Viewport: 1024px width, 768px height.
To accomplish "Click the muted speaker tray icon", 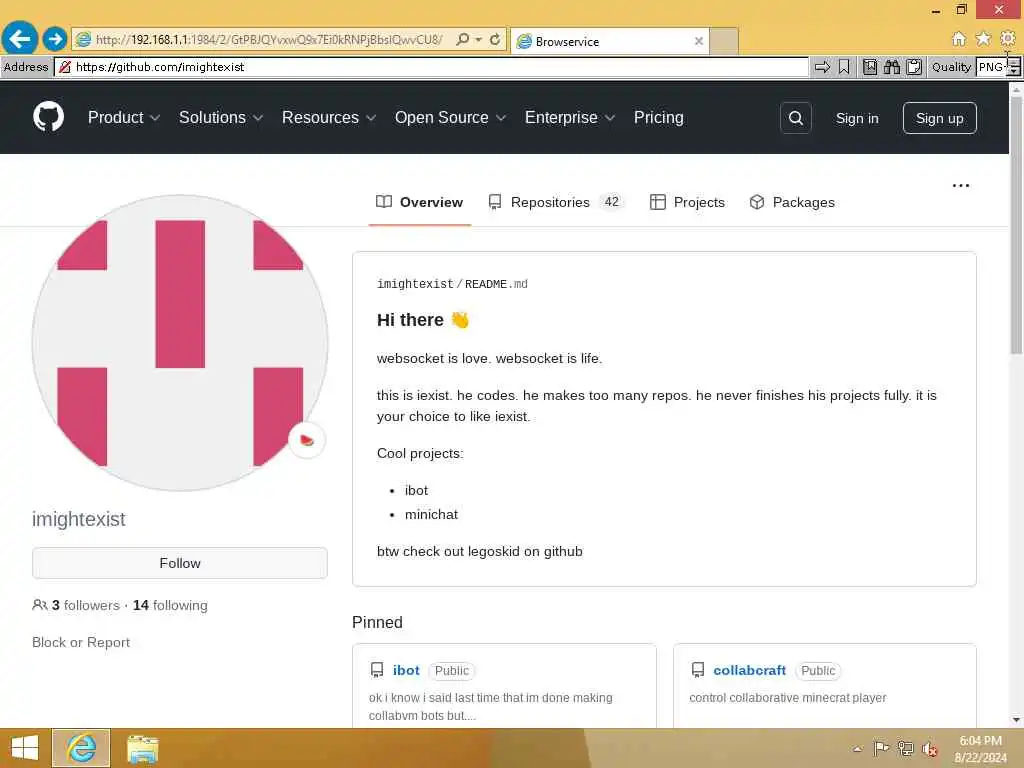I will click(929, 749).
